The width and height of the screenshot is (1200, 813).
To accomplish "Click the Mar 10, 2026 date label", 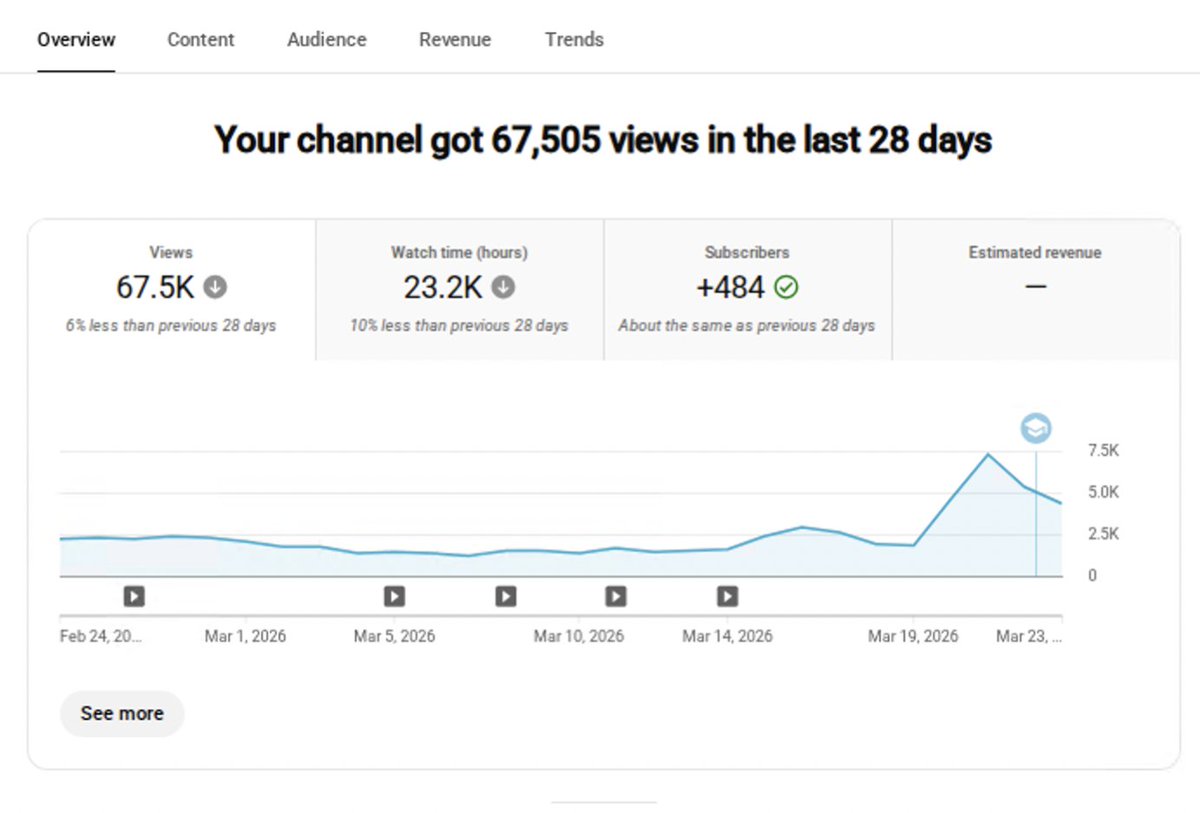I will click(x=579, y=636).
